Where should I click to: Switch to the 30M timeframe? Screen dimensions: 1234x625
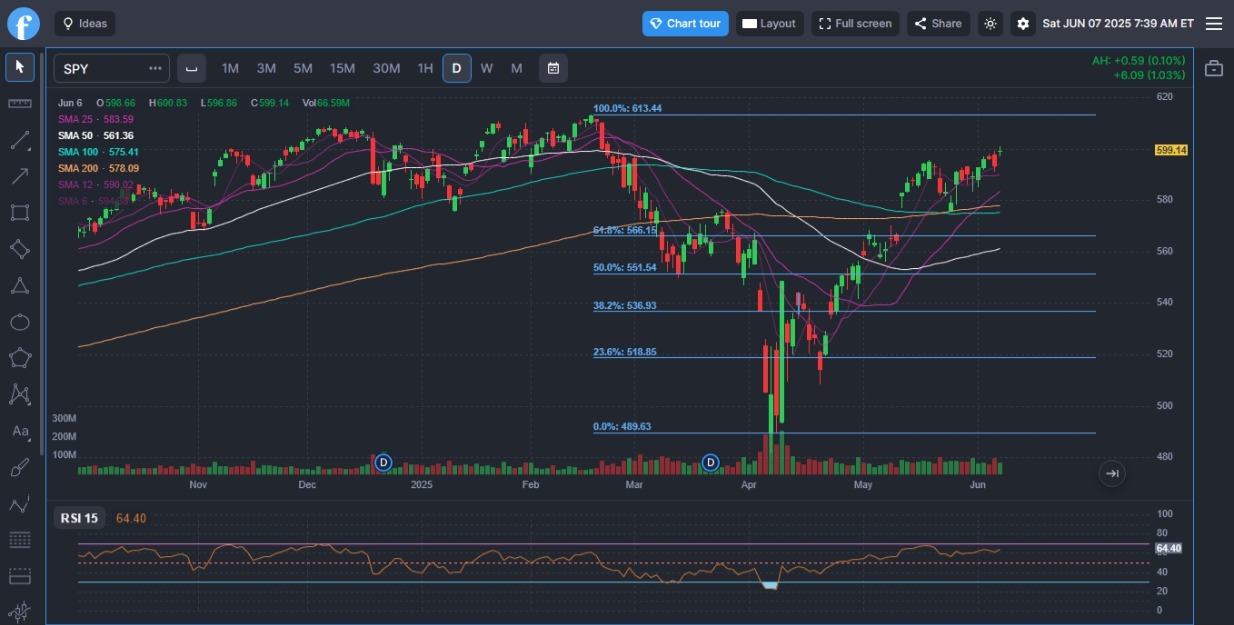pos(386,68)
